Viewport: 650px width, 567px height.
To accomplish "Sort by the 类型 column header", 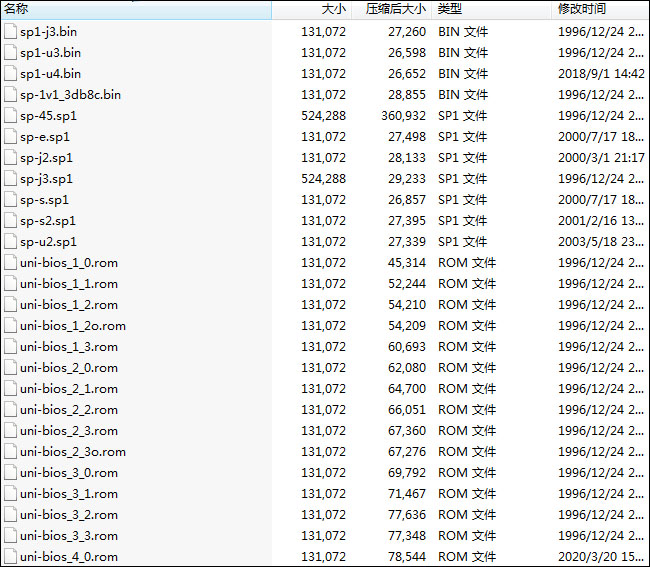I will coord(492,9).
